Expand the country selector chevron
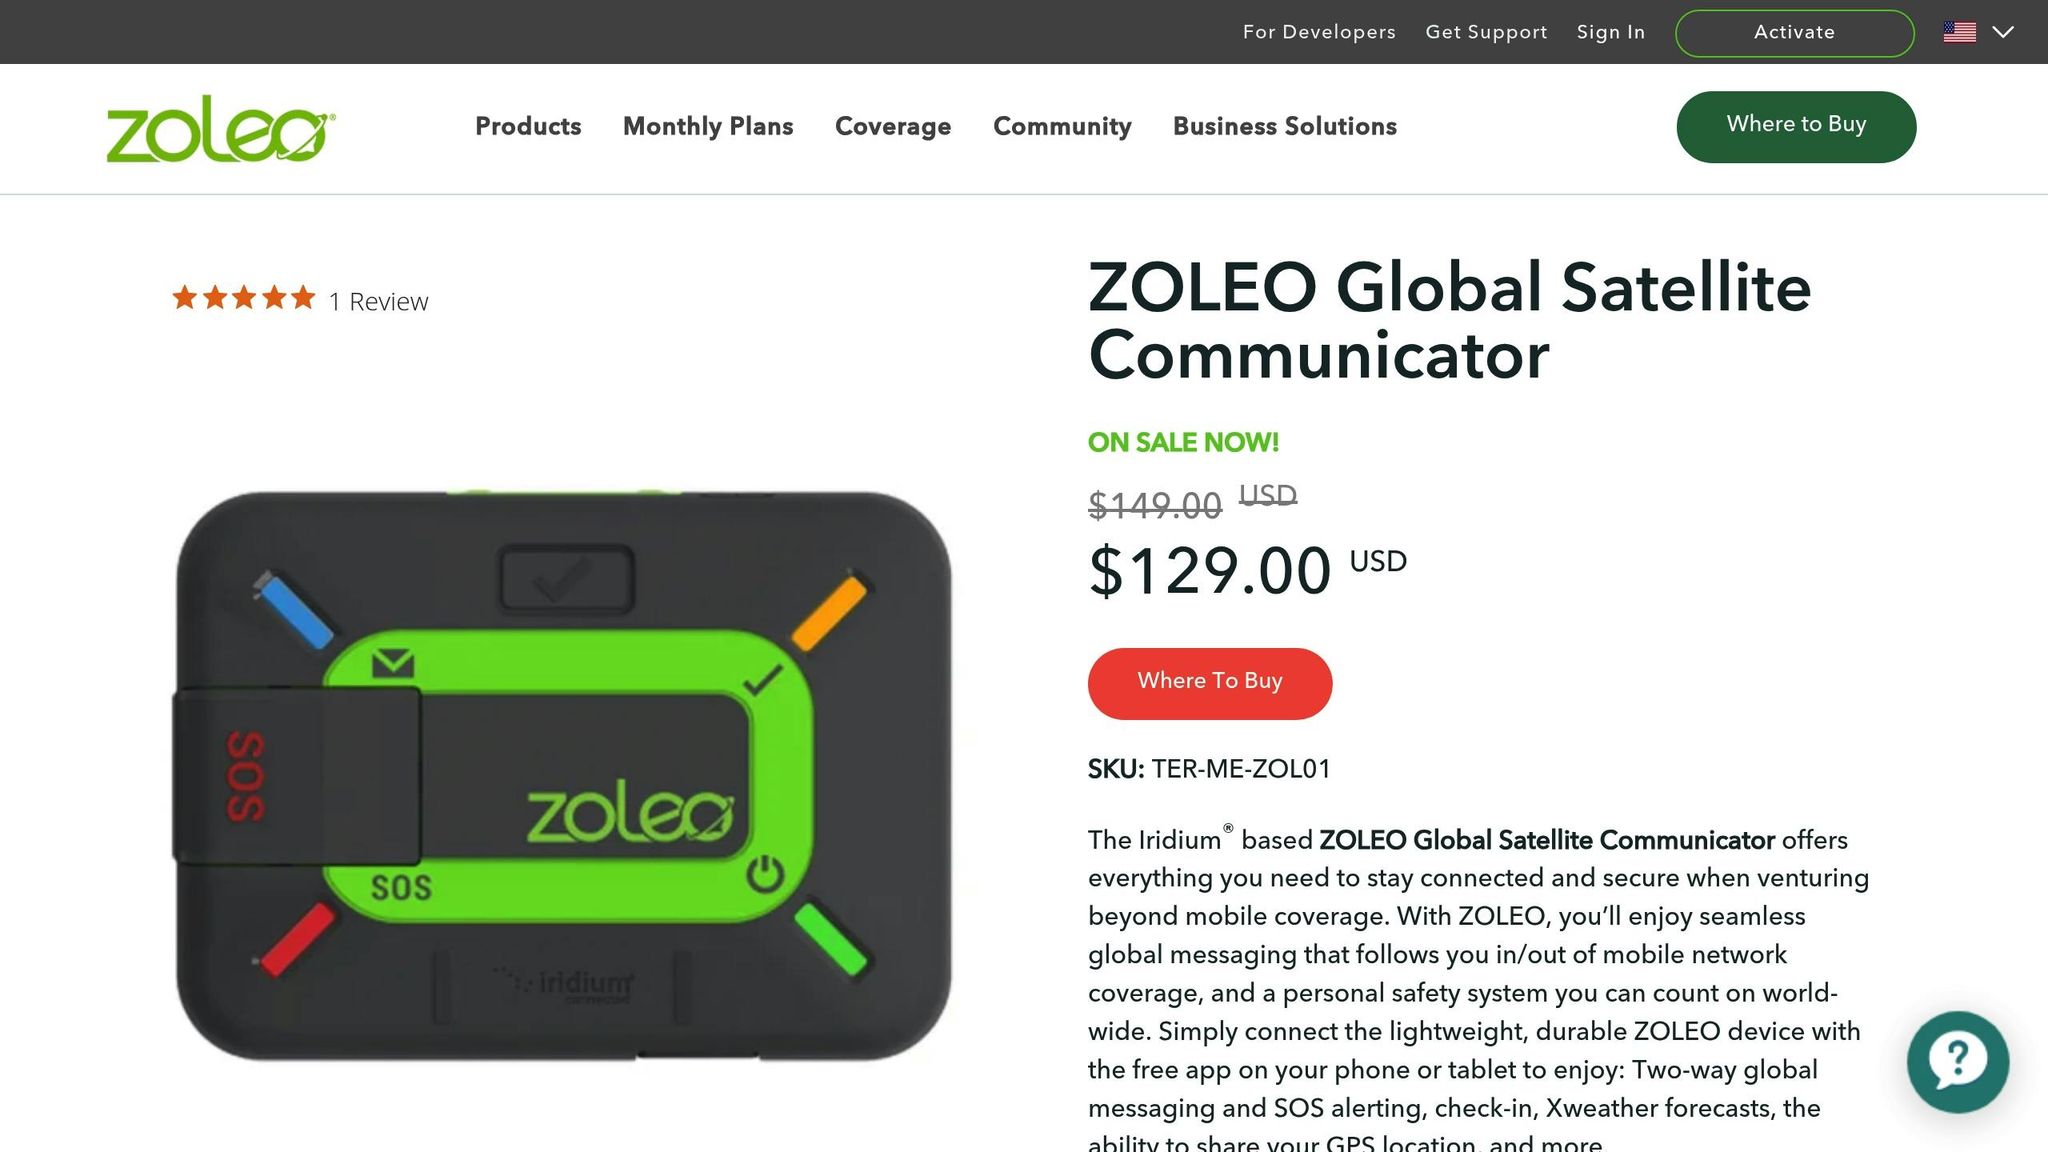This screenshot has width=2048, height=1152. pos(2004,32)
